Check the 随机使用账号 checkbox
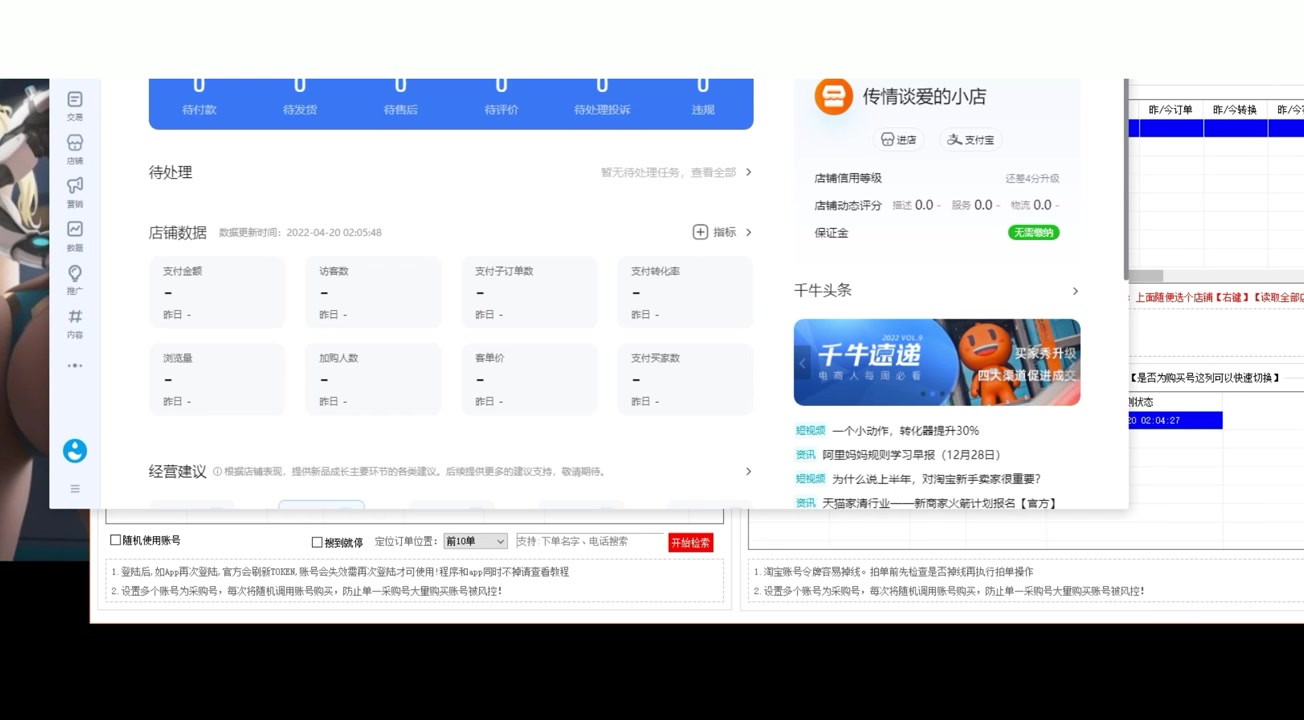Image resolution: width=1304 pixels, height=720 pixels. [115, 540]
